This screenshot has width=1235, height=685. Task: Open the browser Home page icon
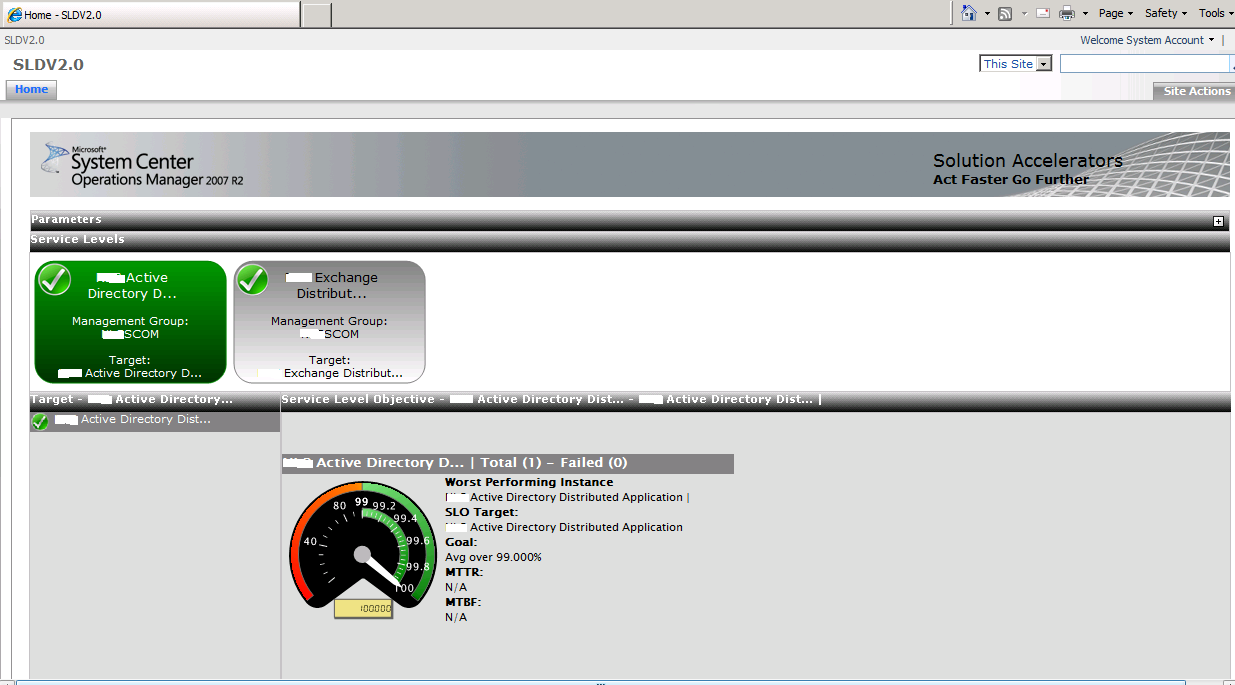(967, 12)
